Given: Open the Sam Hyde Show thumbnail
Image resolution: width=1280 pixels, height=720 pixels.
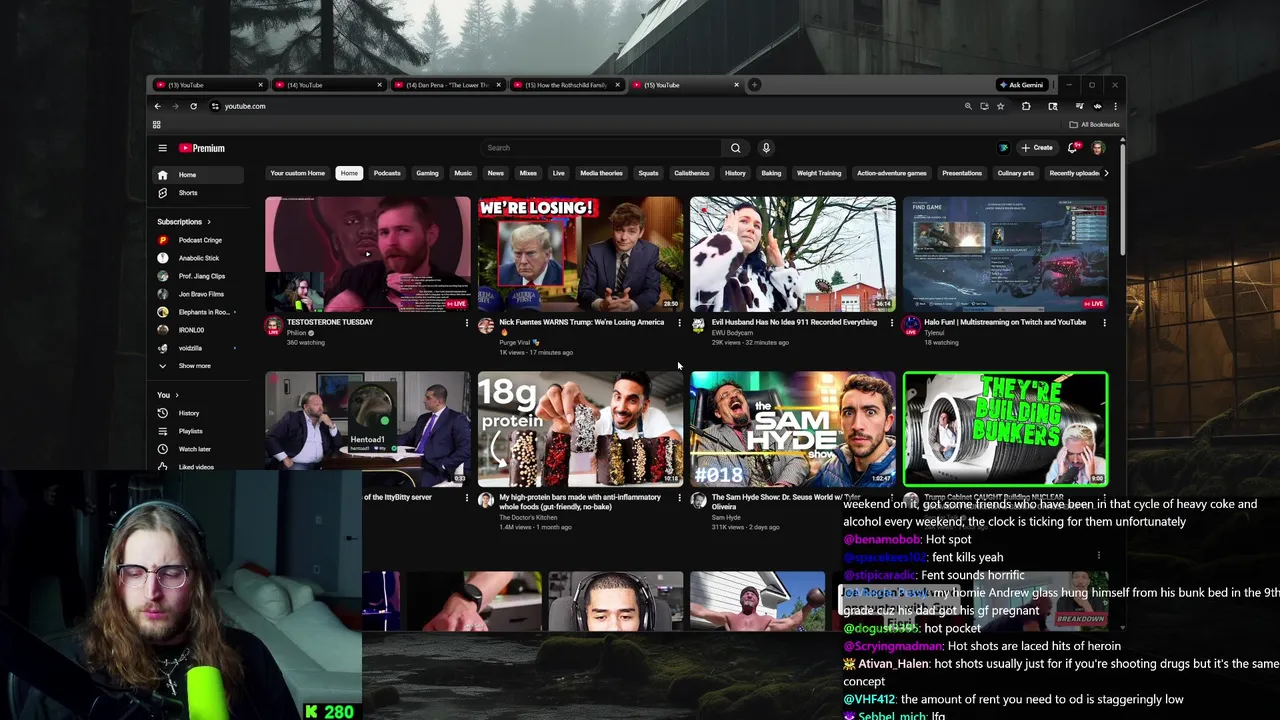Looking at the screenshot, I should [x=793, y=429].
